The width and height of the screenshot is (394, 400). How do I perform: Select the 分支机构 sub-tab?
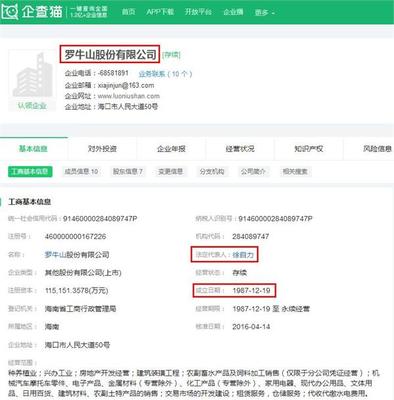212,172
